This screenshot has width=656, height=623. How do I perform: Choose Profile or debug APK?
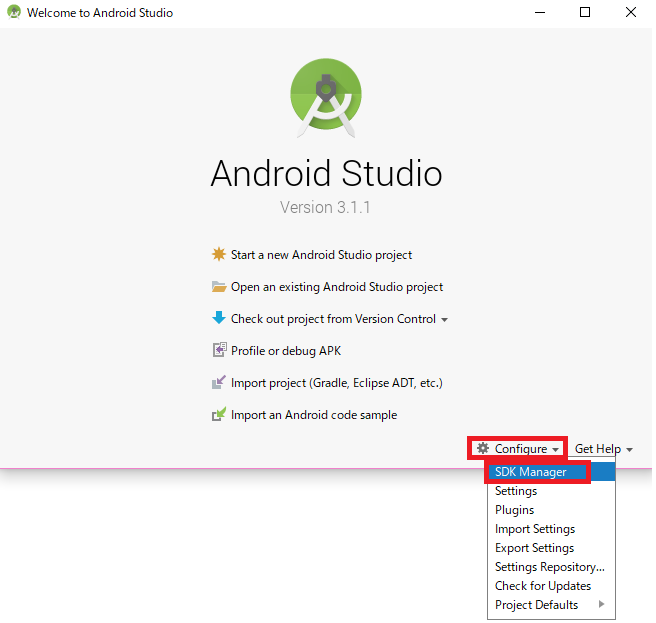click(286, 351)
